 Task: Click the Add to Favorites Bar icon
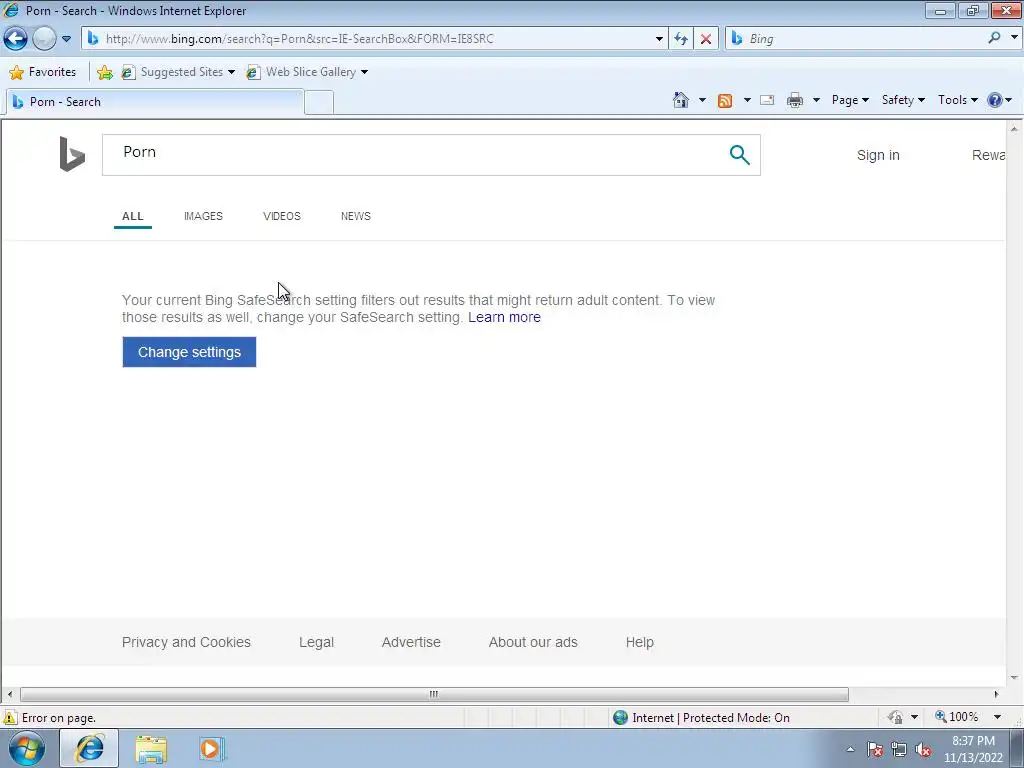(104, 72)
